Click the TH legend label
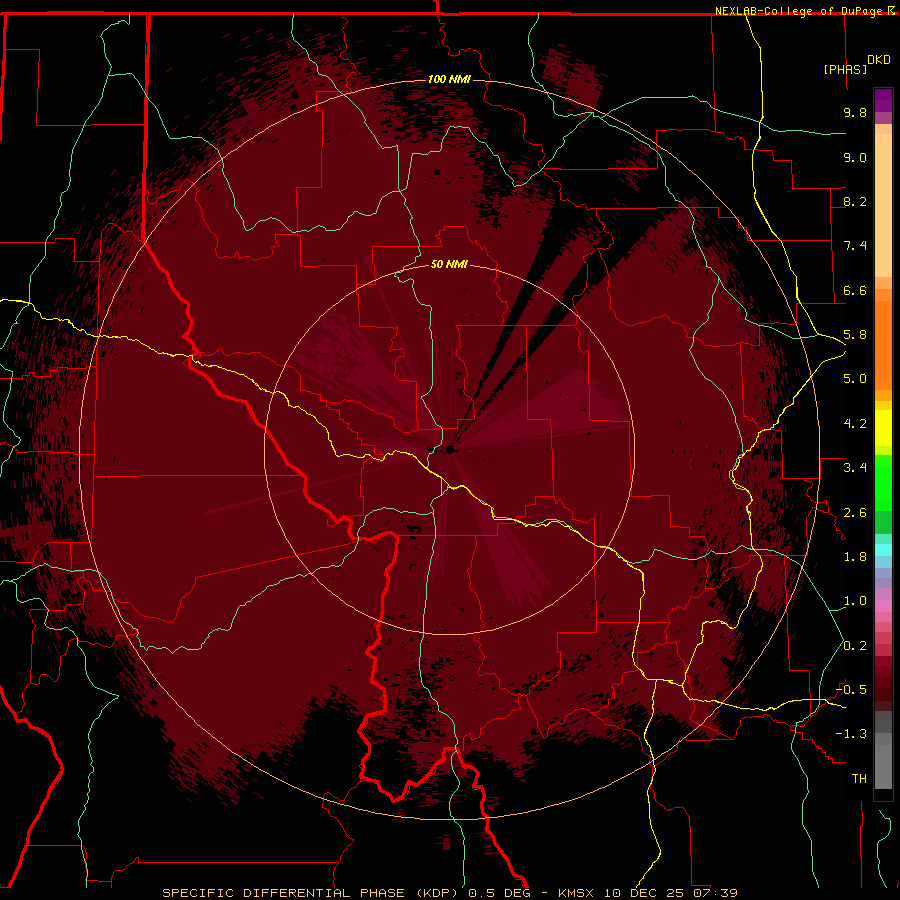This screenshot has width=900, height=900. pyautogui.click(x=859, y=779)
